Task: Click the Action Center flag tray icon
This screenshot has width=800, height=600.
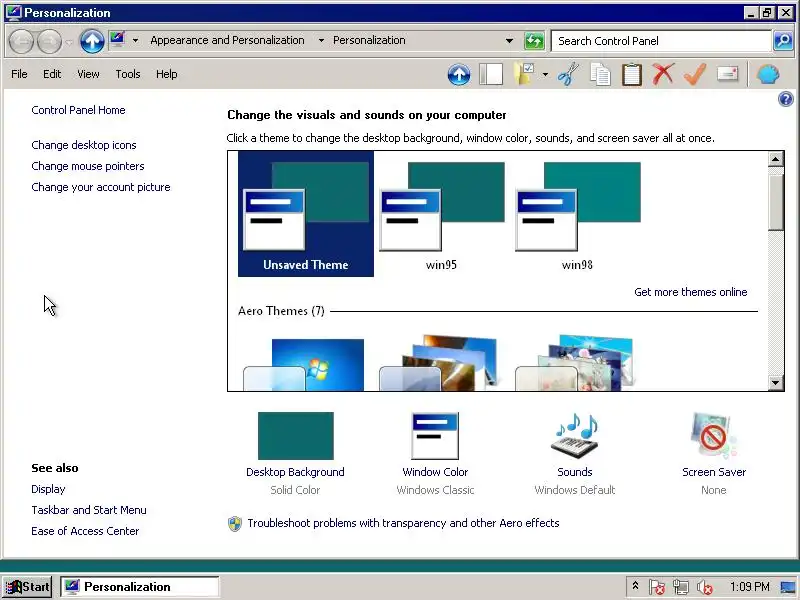Action: pos(657,587)
